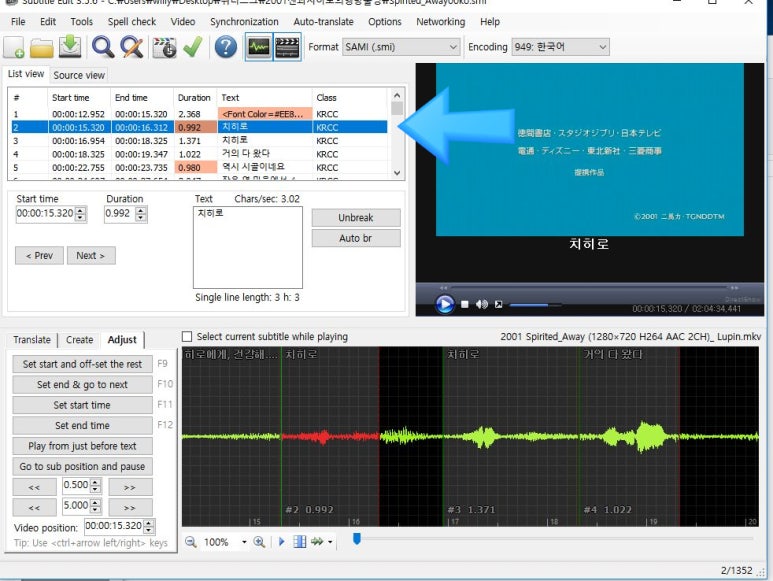773x581 pixels.
Task: Zoom in the waveform
Action: (x=259, y=542)
